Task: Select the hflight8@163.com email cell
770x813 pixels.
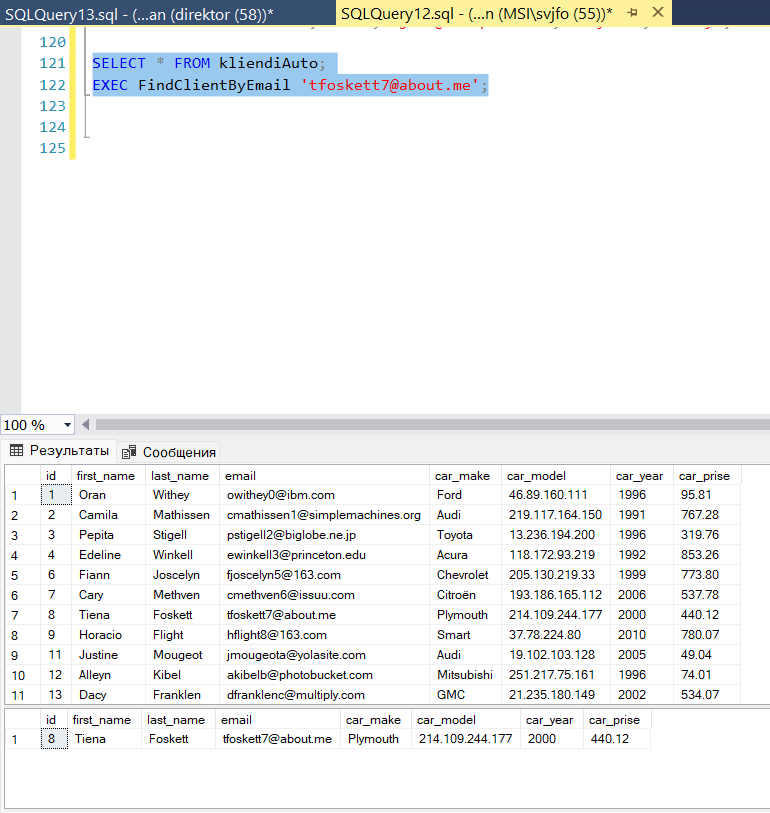Action: [x=325, y=635]
